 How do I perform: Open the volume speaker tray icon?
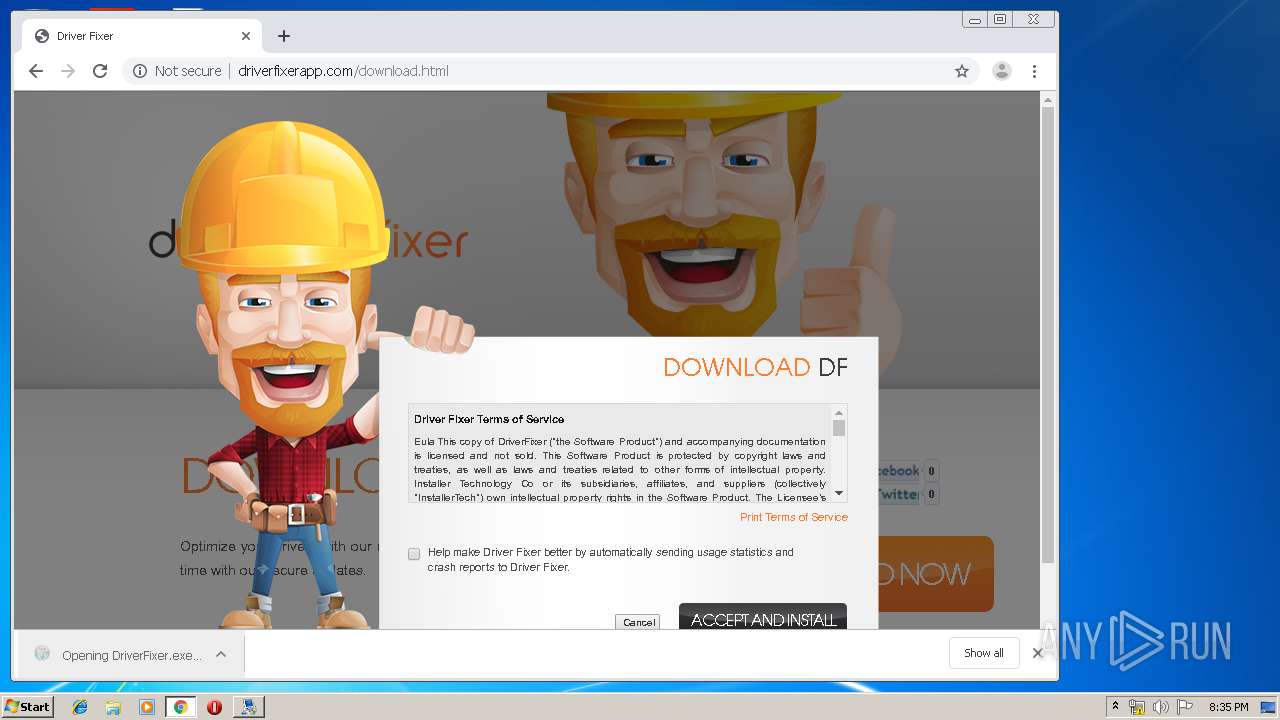(1160, 707)
